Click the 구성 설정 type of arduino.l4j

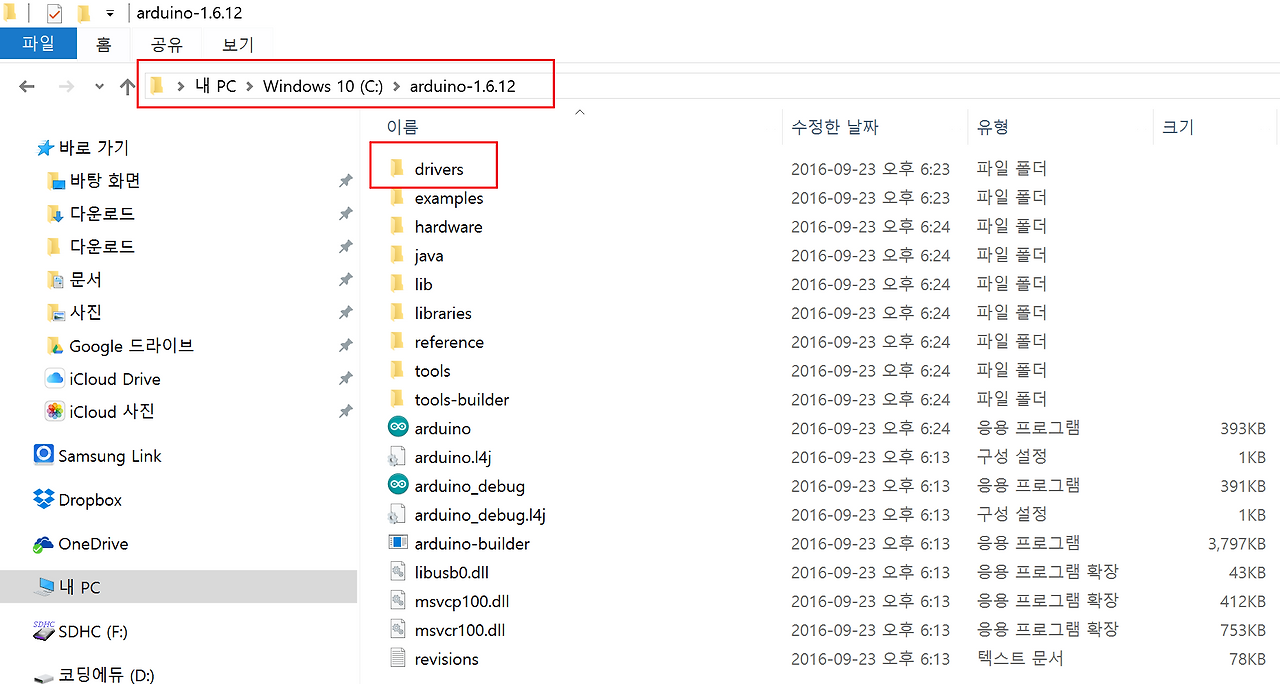pos(1012,456)
